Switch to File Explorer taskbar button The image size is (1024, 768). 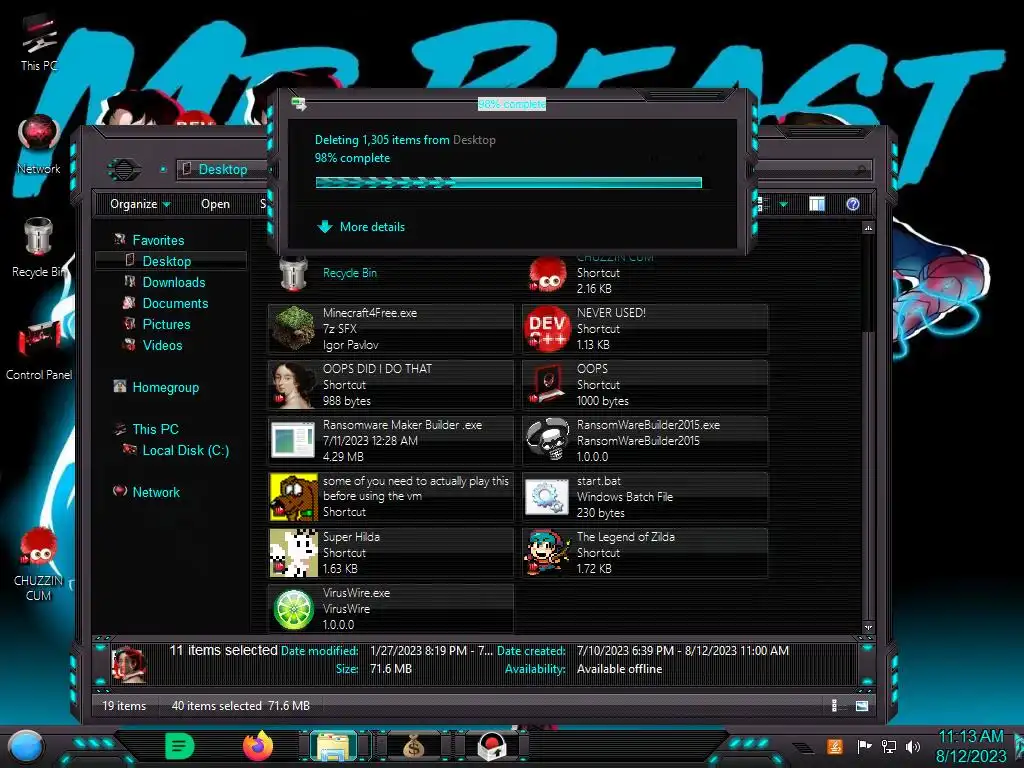(334, 746)
